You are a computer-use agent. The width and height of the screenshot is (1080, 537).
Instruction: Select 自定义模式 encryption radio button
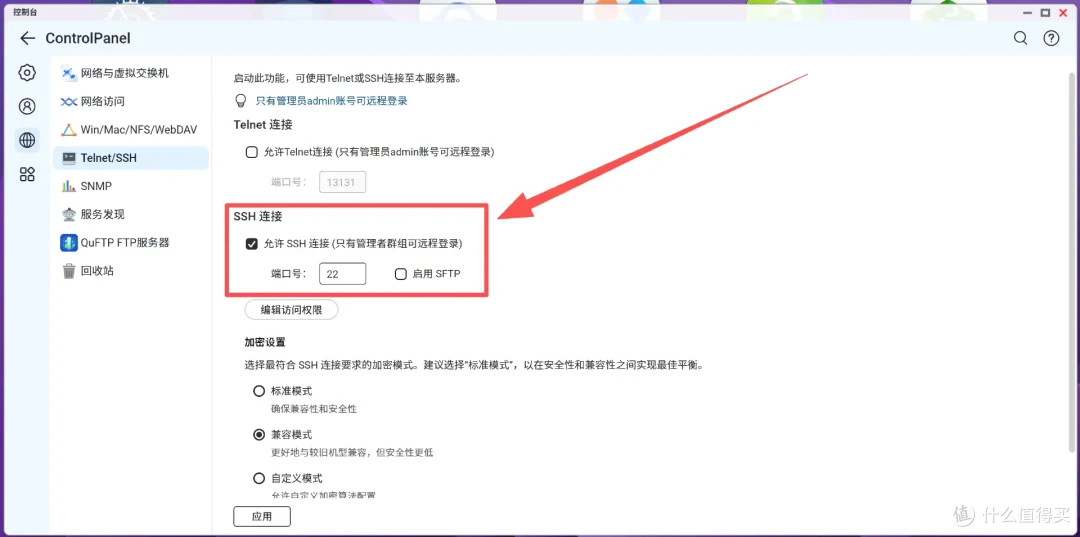(259, 478)
